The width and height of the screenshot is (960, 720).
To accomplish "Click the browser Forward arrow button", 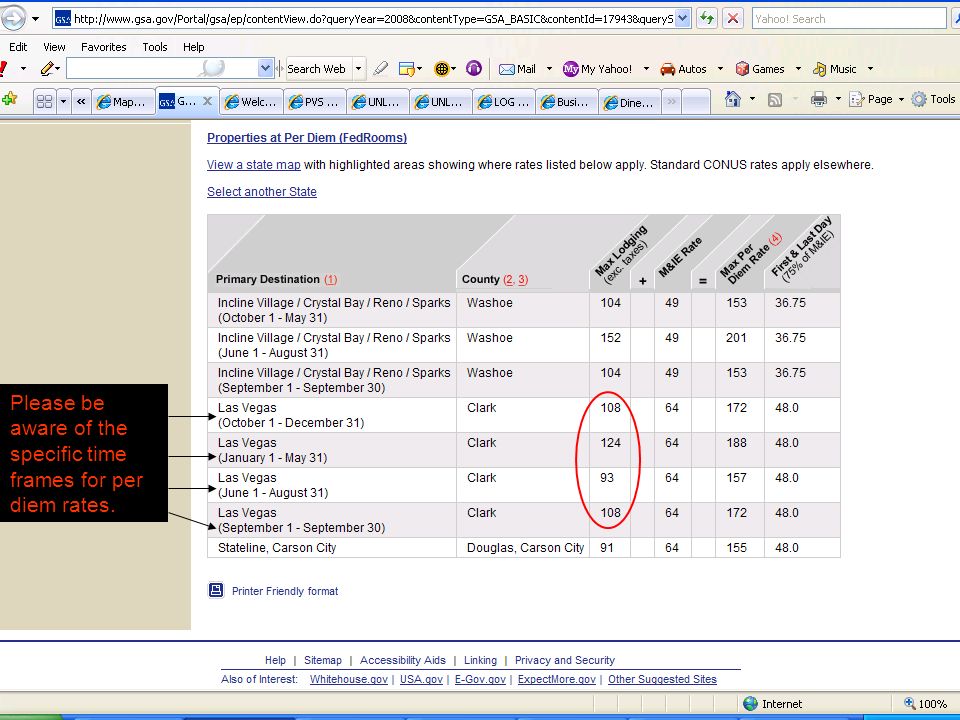I will click(13, 18).
